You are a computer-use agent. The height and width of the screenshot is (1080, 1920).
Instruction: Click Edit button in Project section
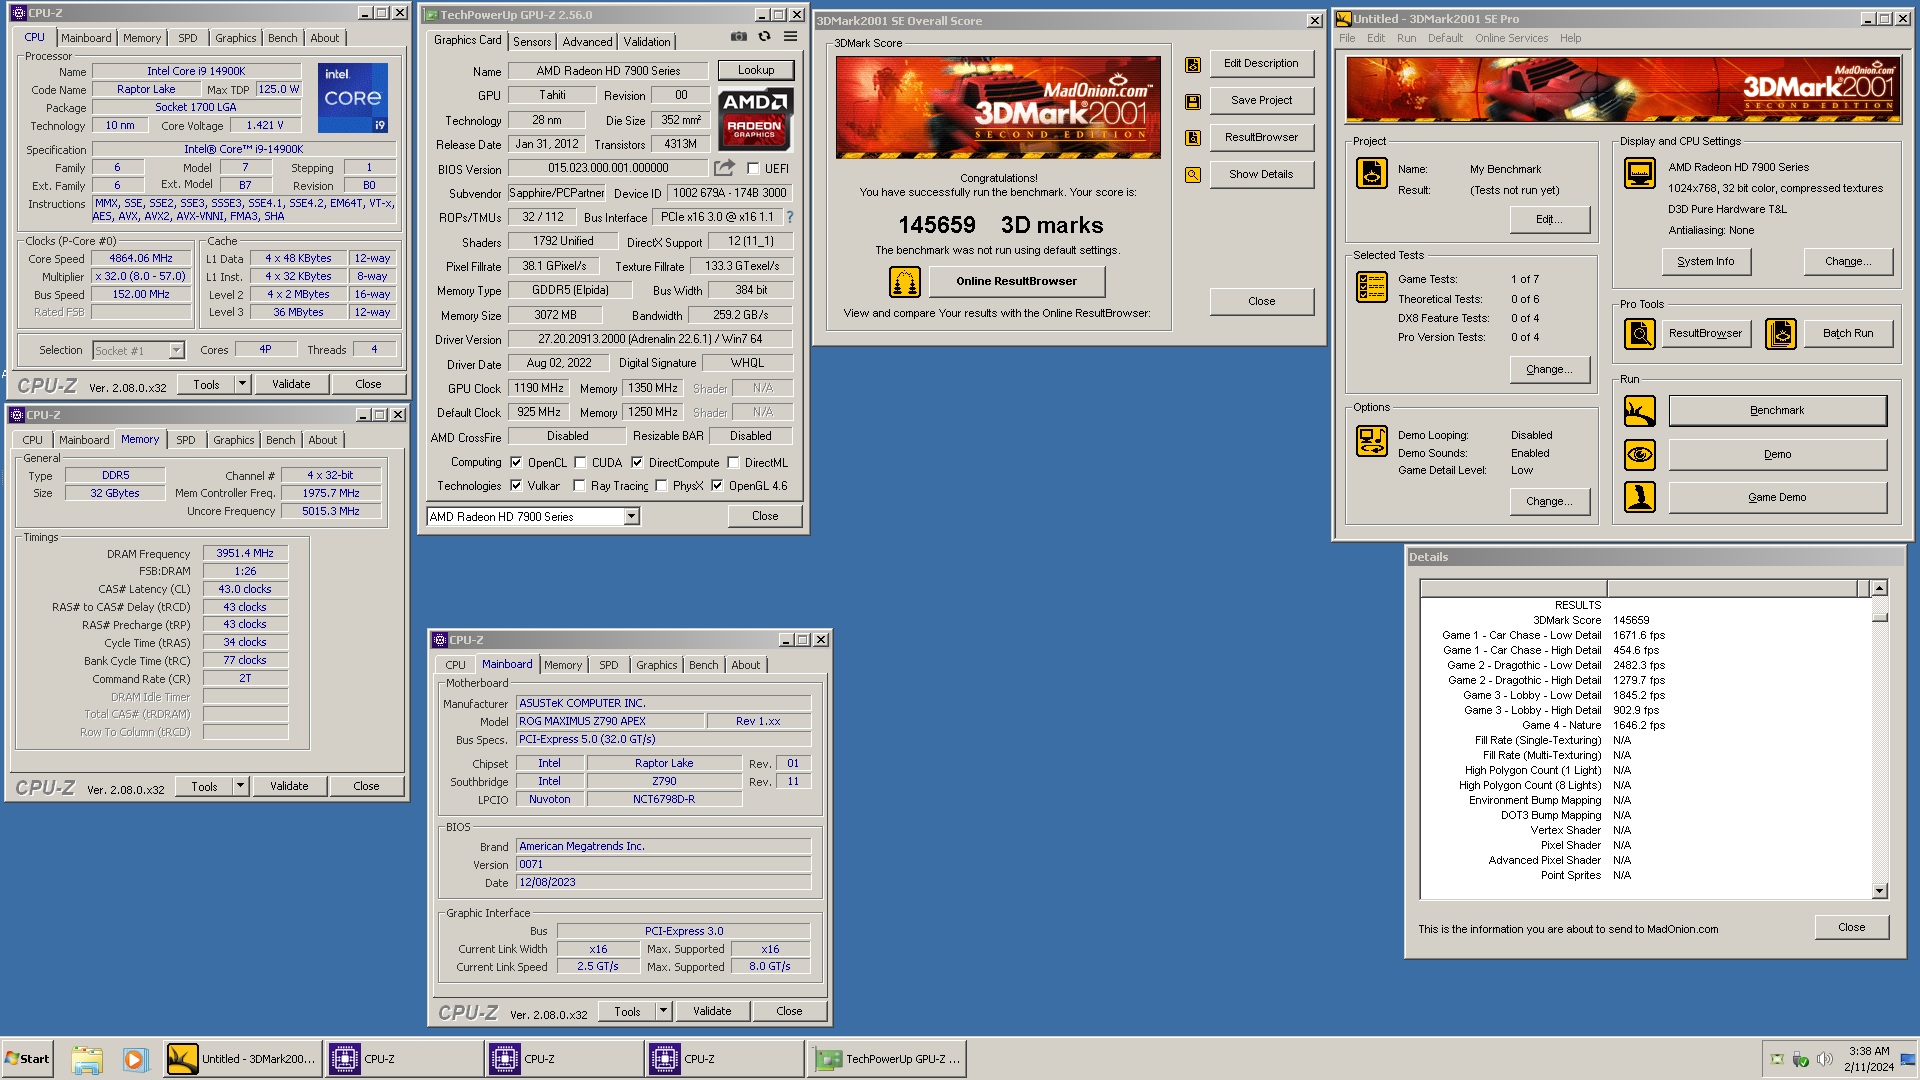[x=1549, y=220]
